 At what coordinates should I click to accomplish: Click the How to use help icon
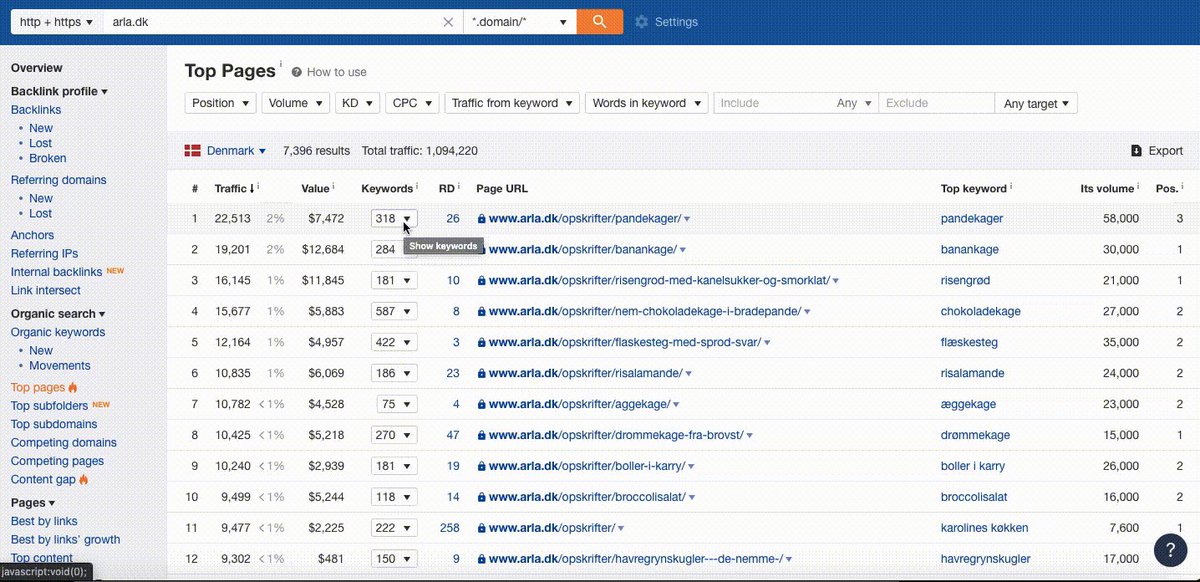pyautogui.click(x=297, y=72)
